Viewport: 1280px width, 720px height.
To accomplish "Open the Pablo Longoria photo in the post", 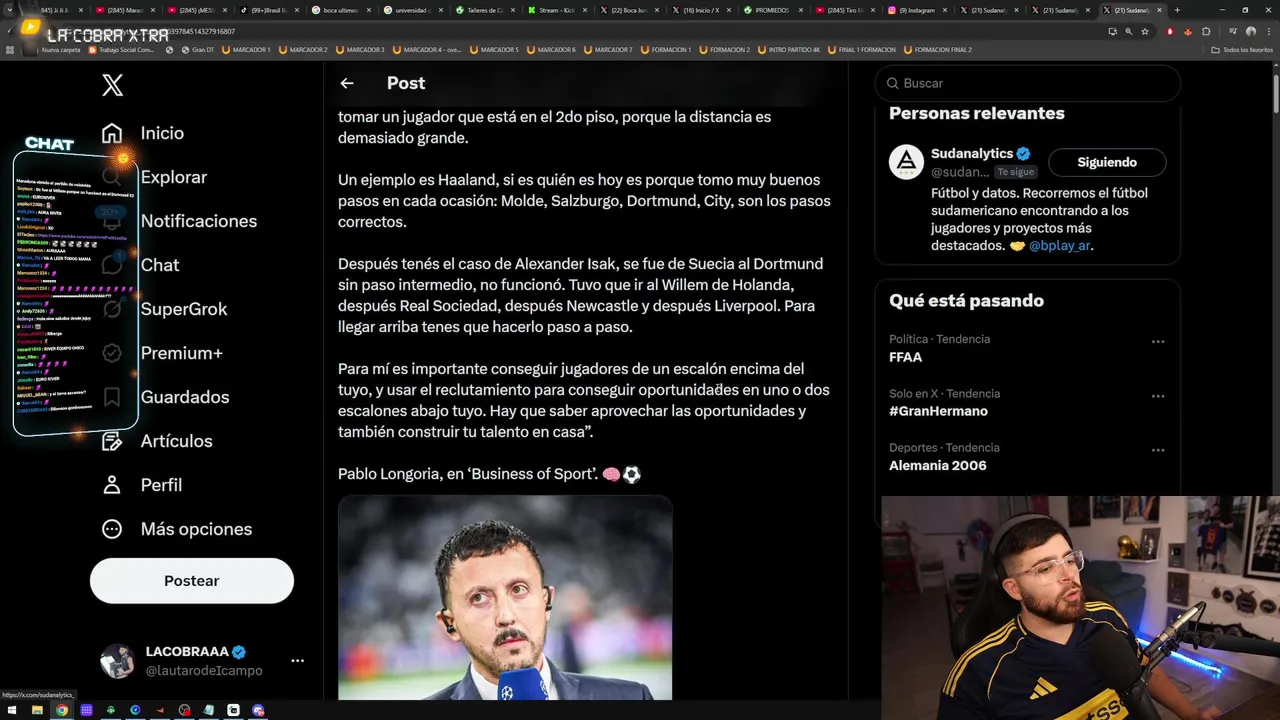I will pos(505,598).
